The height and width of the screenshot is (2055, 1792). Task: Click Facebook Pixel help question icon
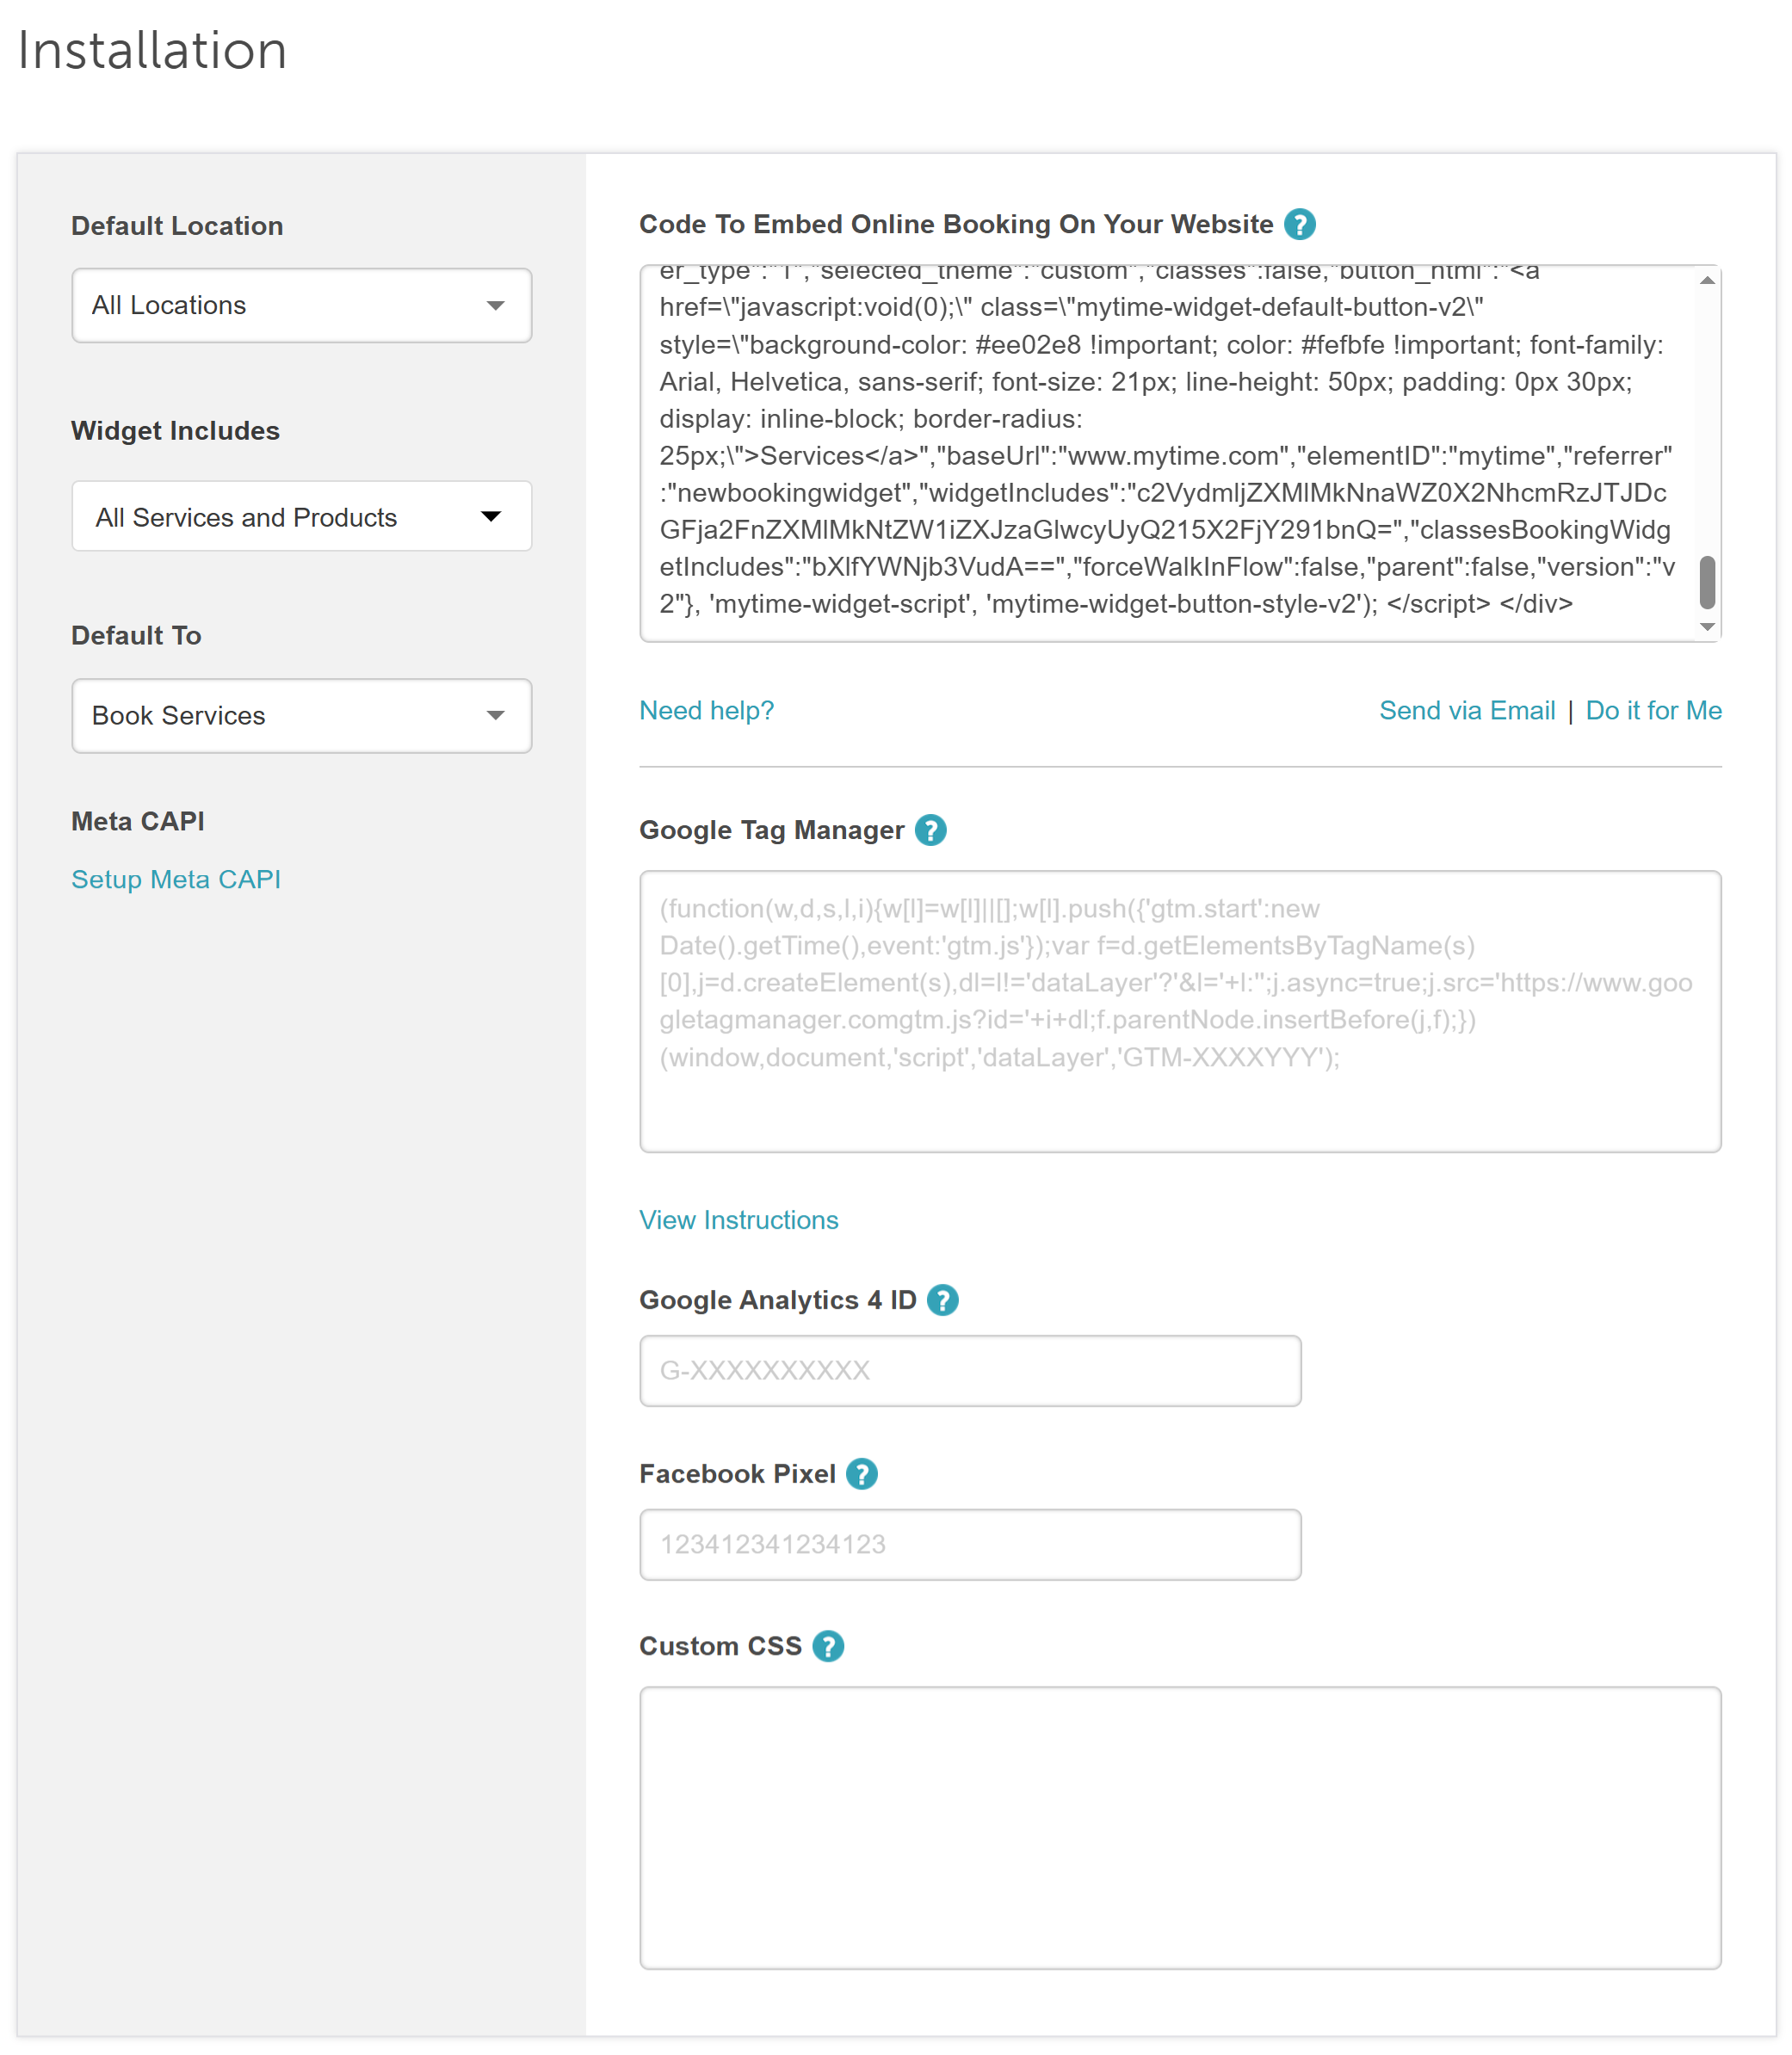point(861,1474)
